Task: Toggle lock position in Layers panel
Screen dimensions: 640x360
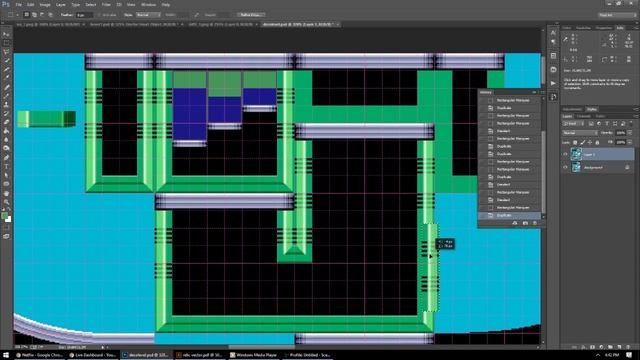Action: click(590, 142)
